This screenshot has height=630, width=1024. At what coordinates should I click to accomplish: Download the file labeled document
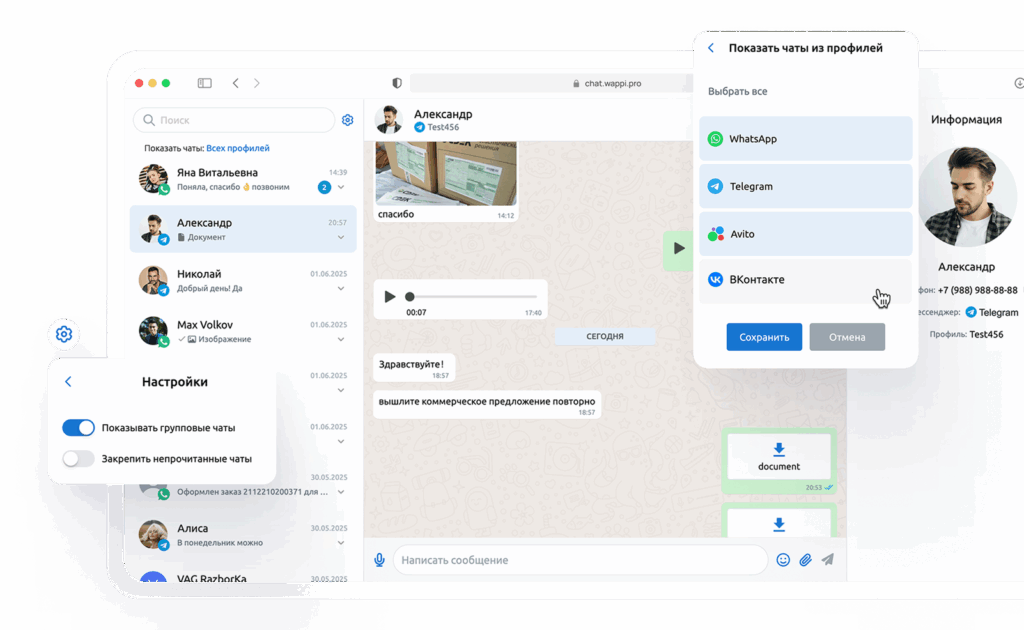tap(778, 456)
